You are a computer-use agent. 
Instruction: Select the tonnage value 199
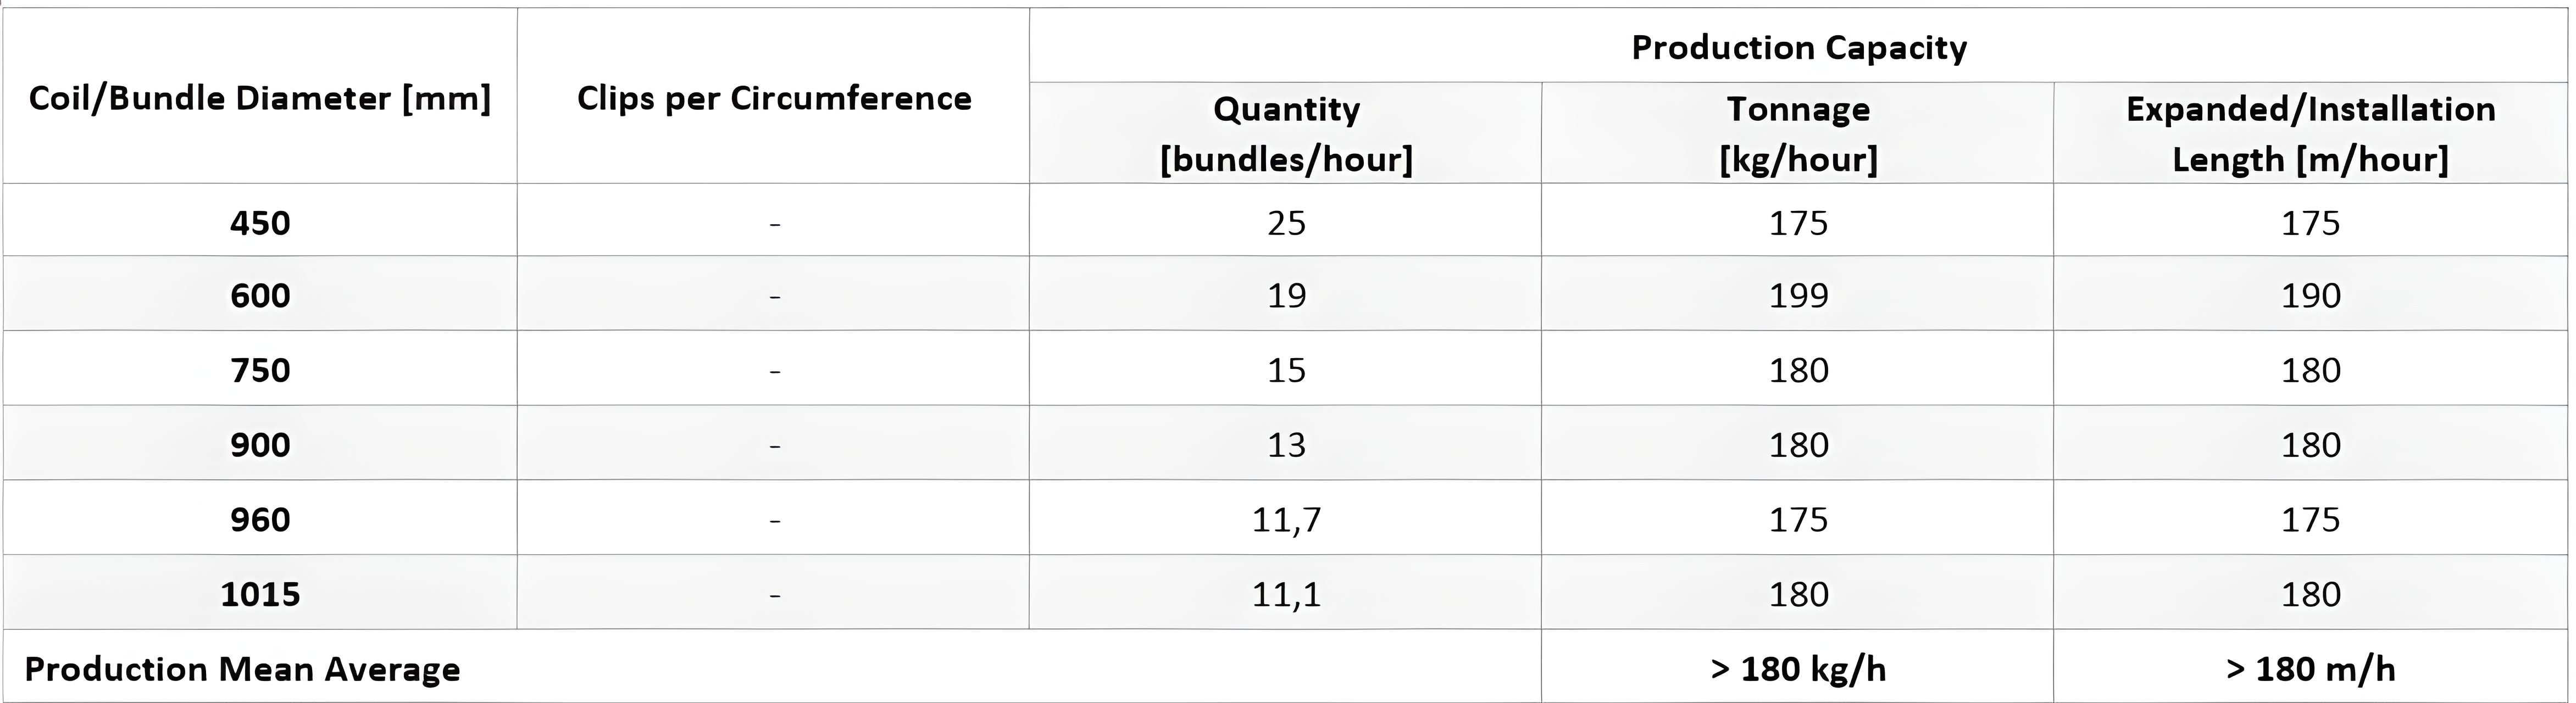tap(1798, 296)
